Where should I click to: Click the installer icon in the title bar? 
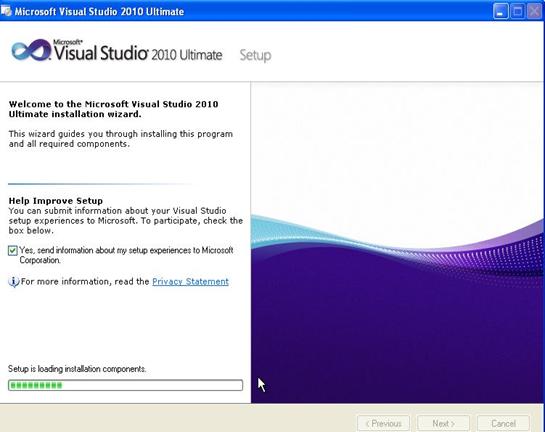[x=6, y=11]
